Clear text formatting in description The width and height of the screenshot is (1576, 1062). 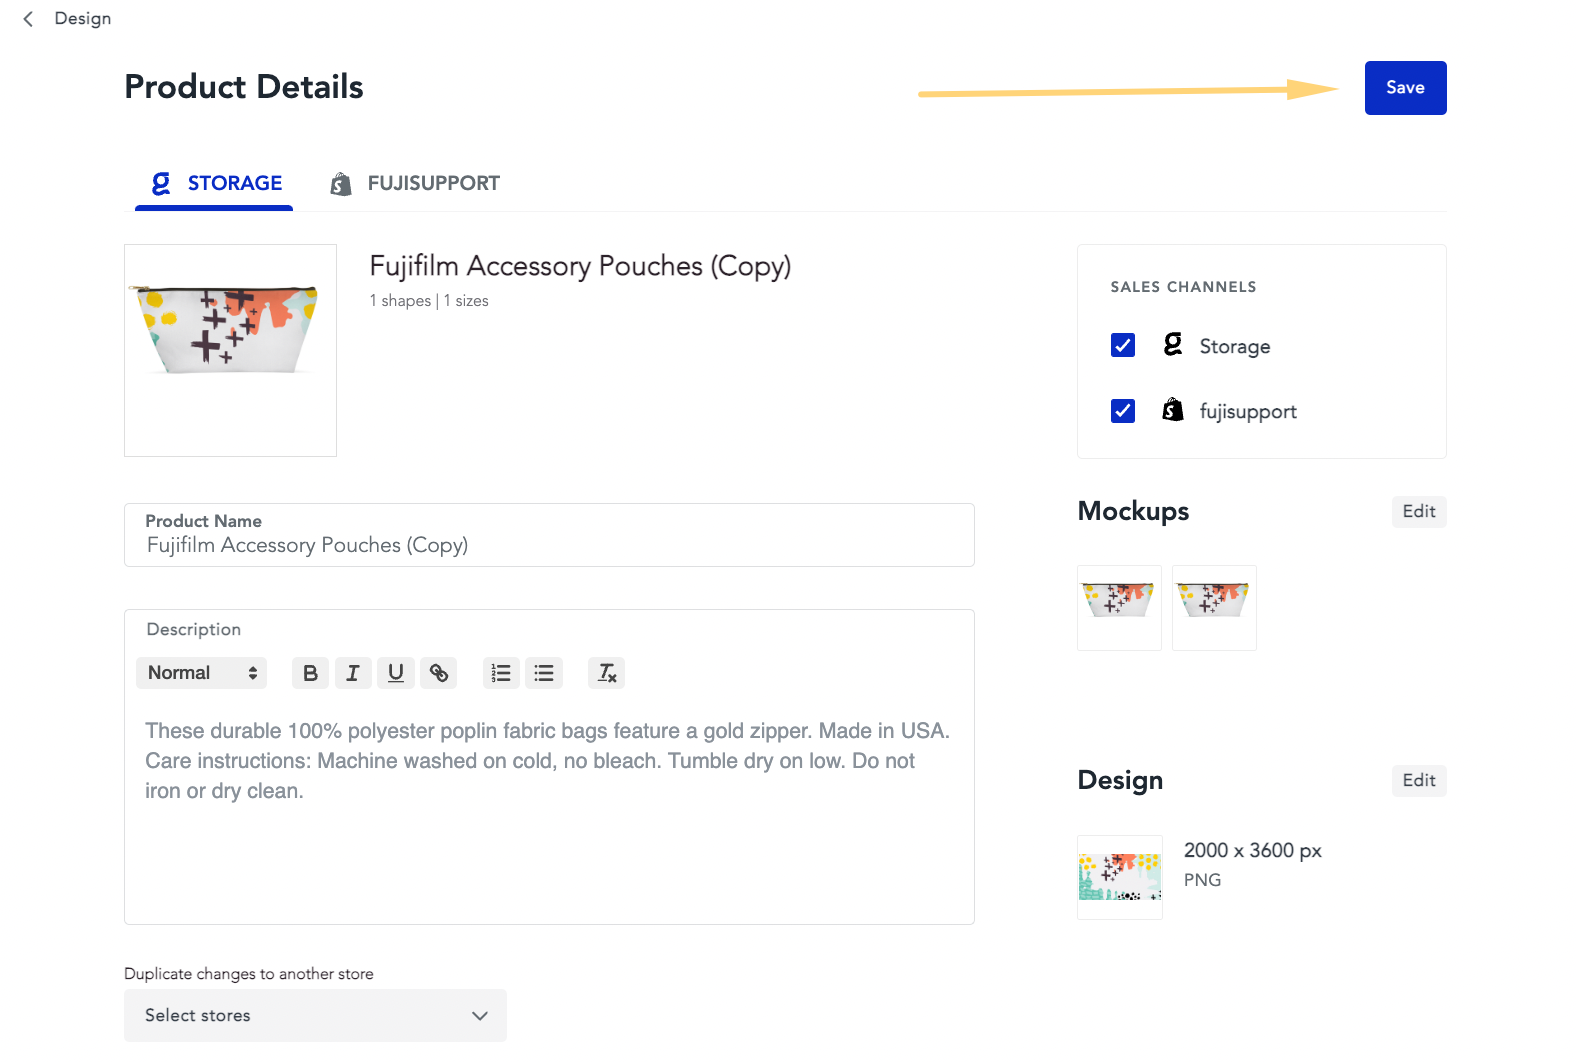pos(607,673)
